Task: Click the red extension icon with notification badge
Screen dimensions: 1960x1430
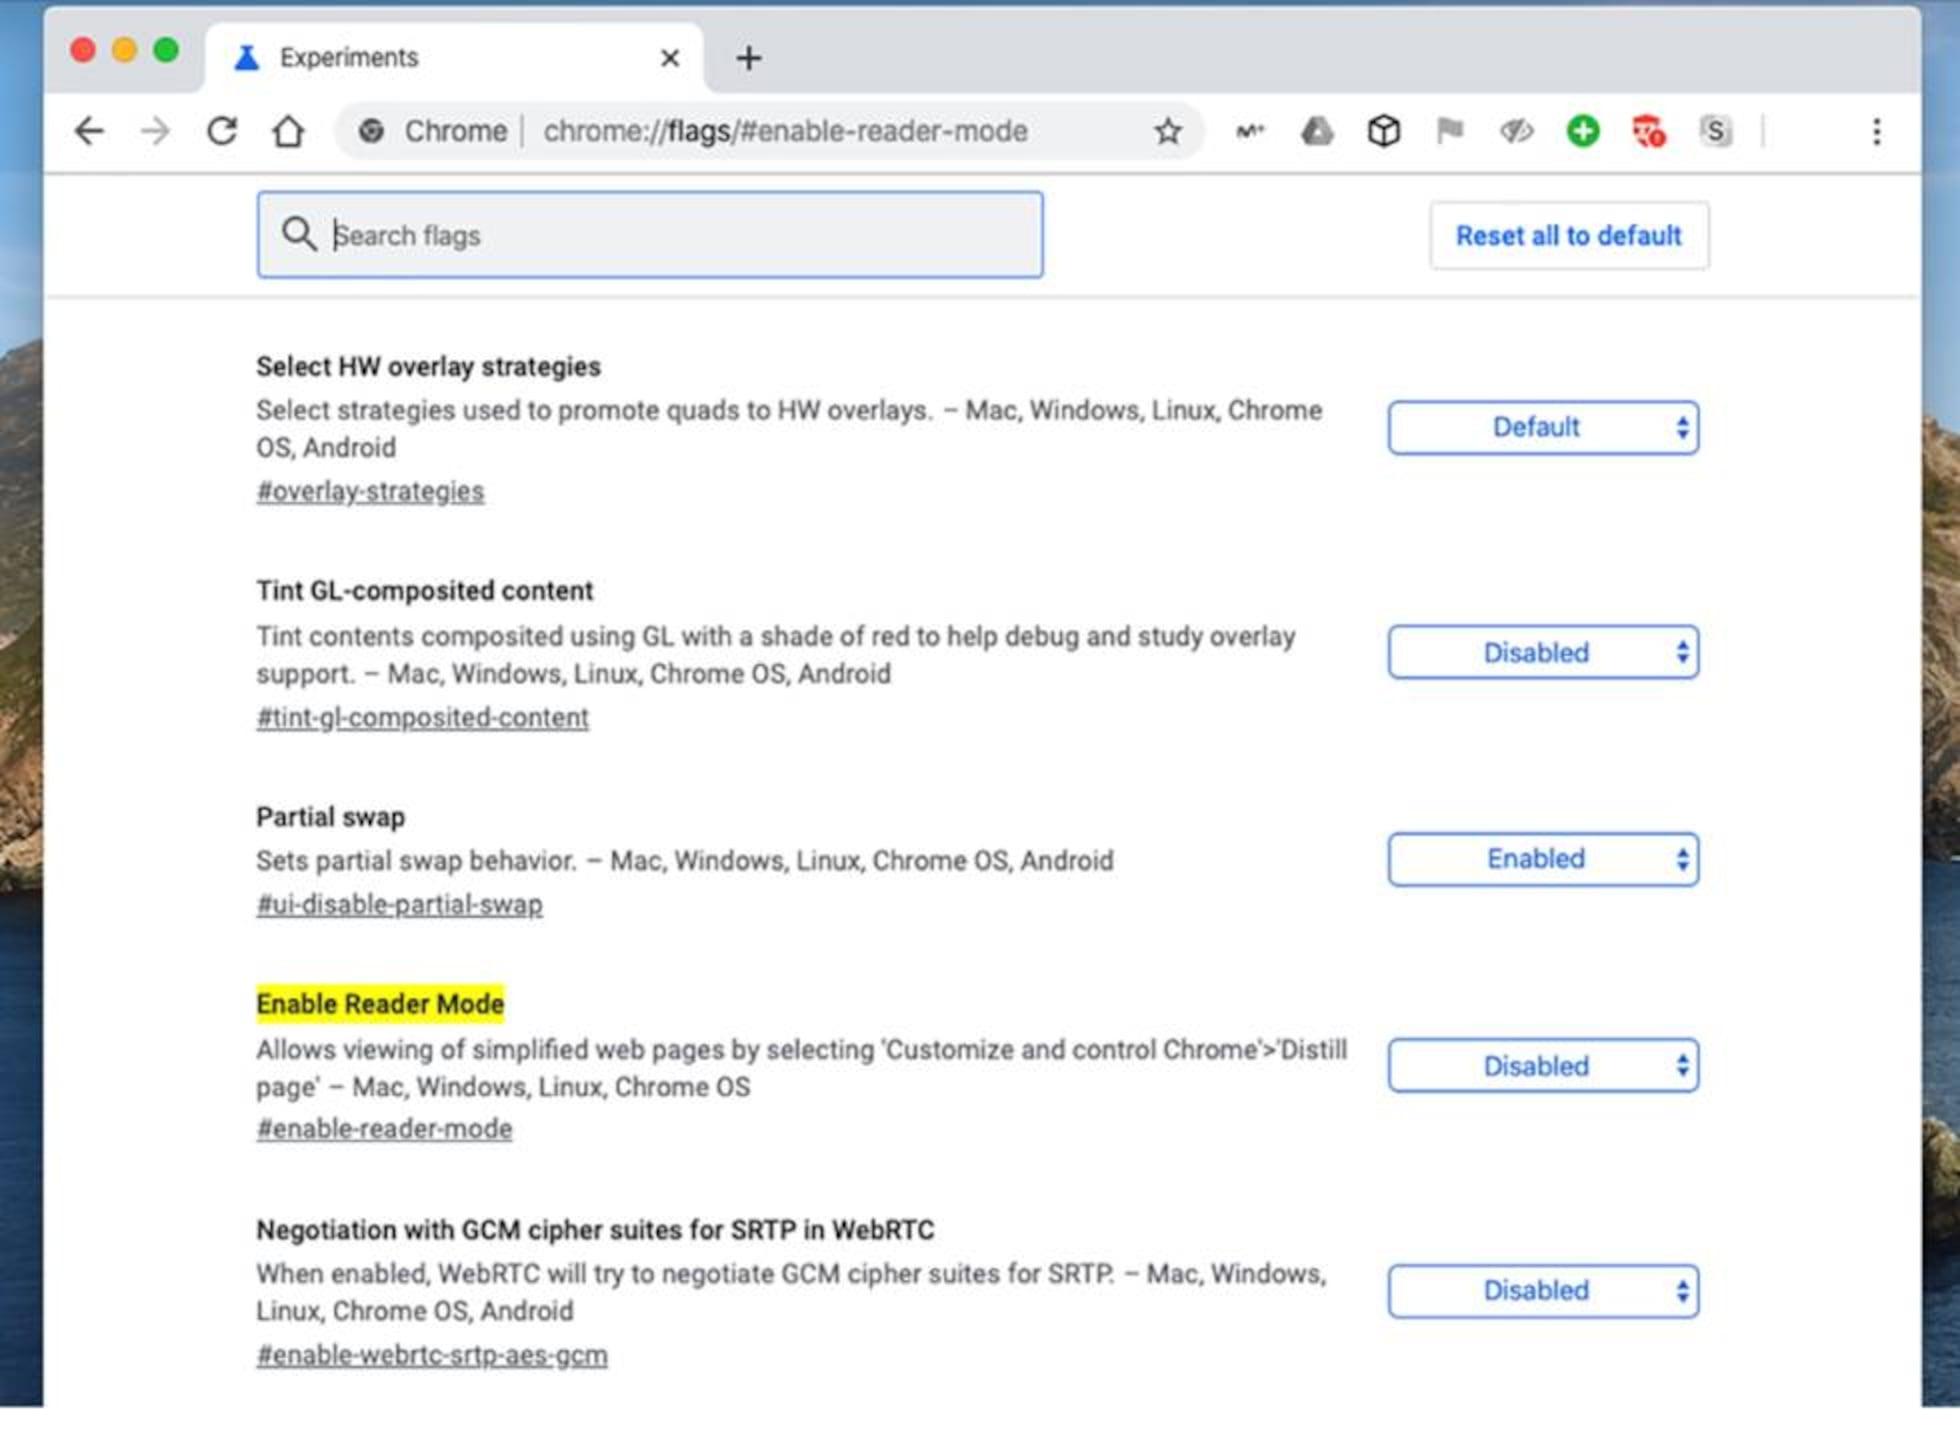Action: 1649,130
